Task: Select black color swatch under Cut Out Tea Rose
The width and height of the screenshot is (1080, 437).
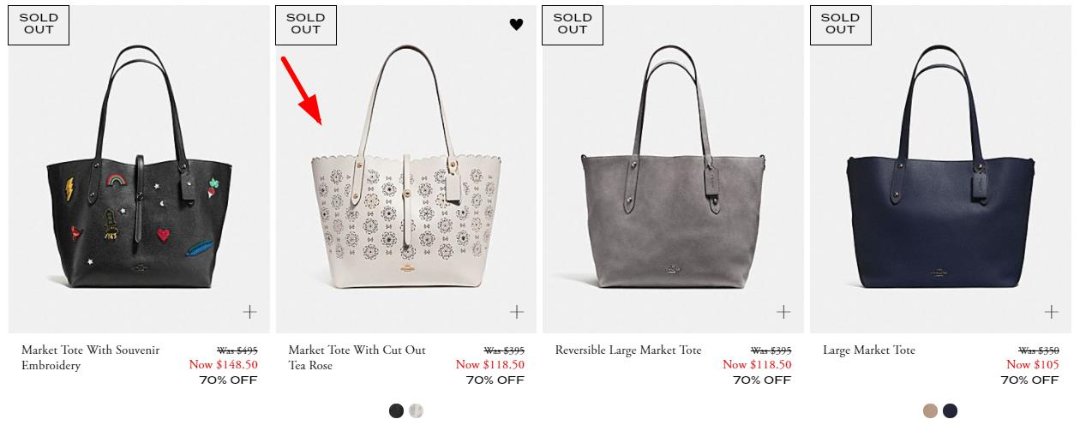Action: 396,411
